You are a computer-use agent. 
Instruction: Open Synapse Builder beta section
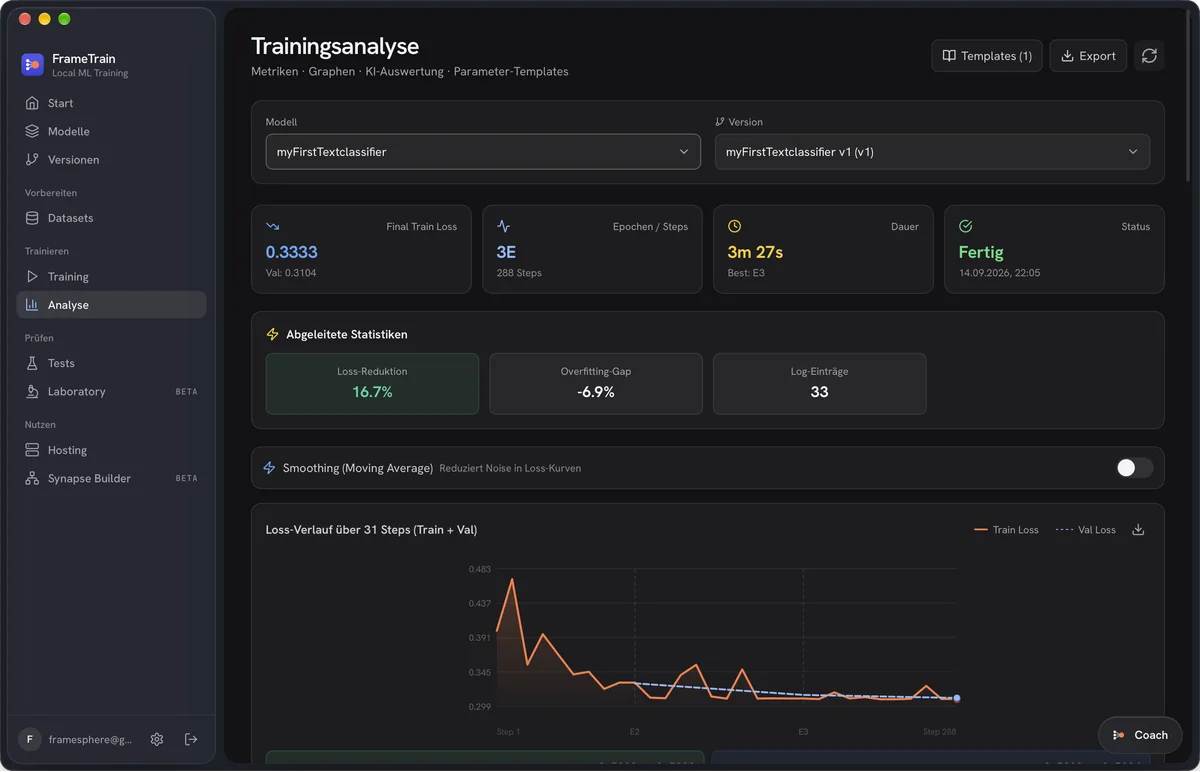[112, 478]
